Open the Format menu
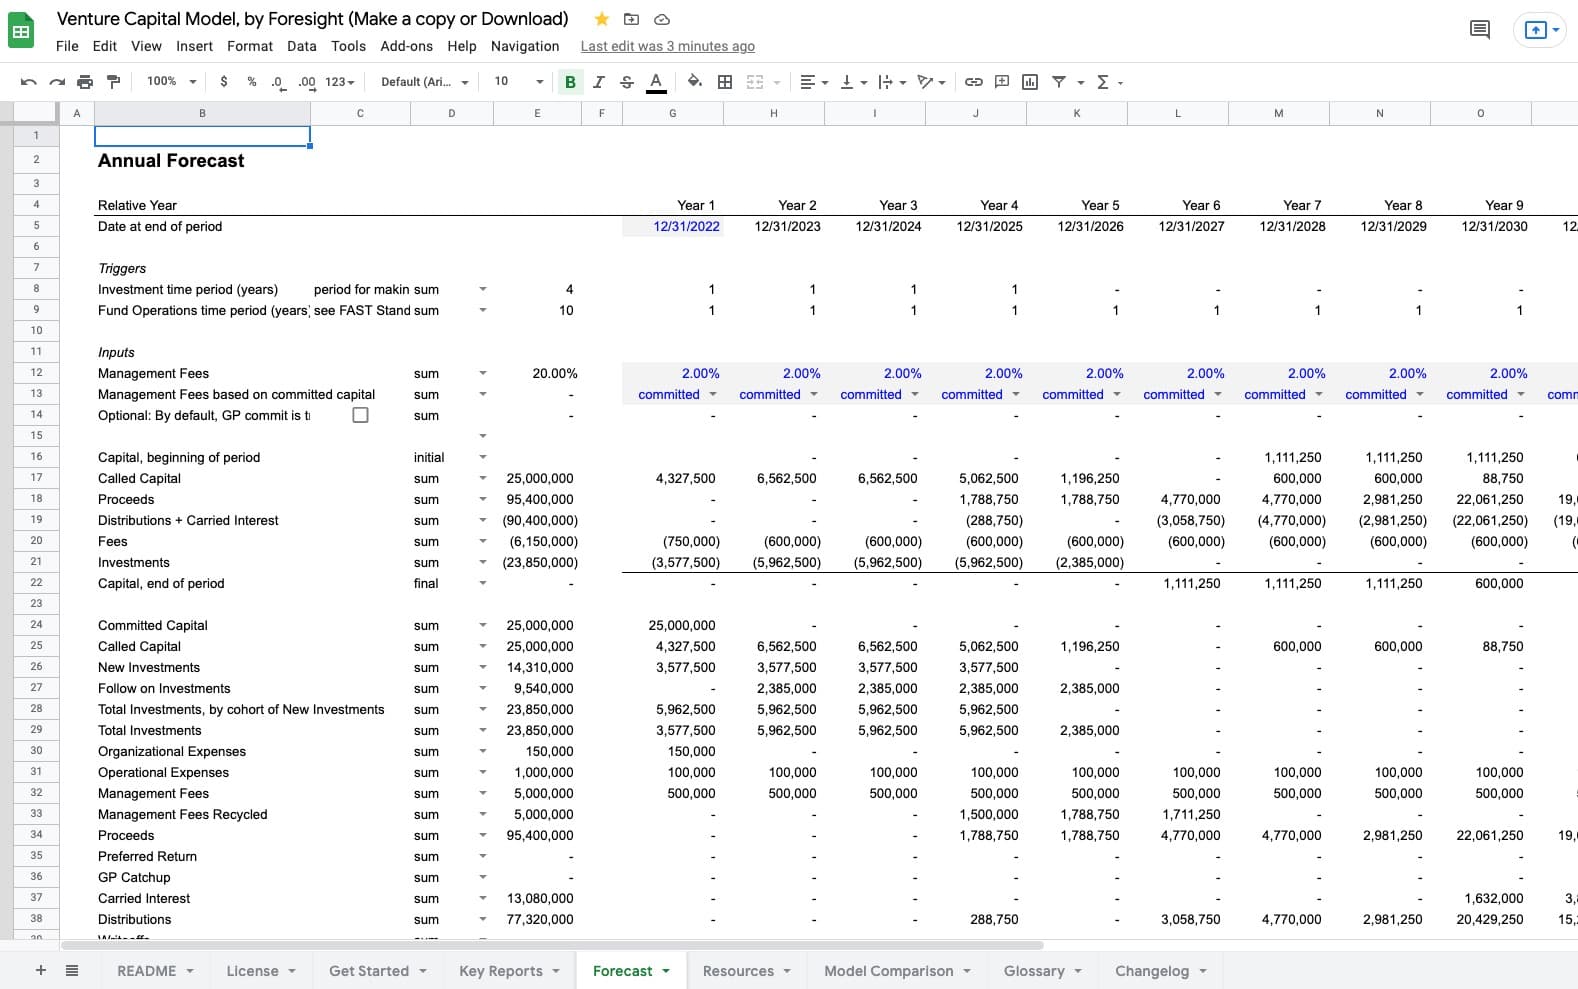The image size is (1578, 989). (x=249, y=46)
